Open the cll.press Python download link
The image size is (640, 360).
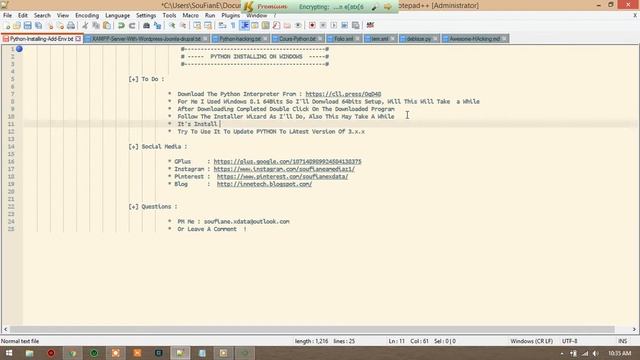click(343, 94)
